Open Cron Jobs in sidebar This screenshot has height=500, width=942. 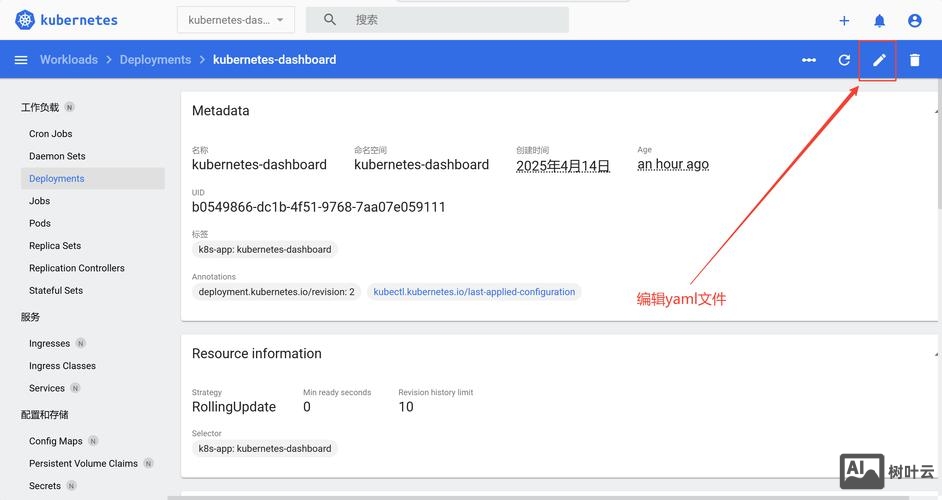[50, 133]
